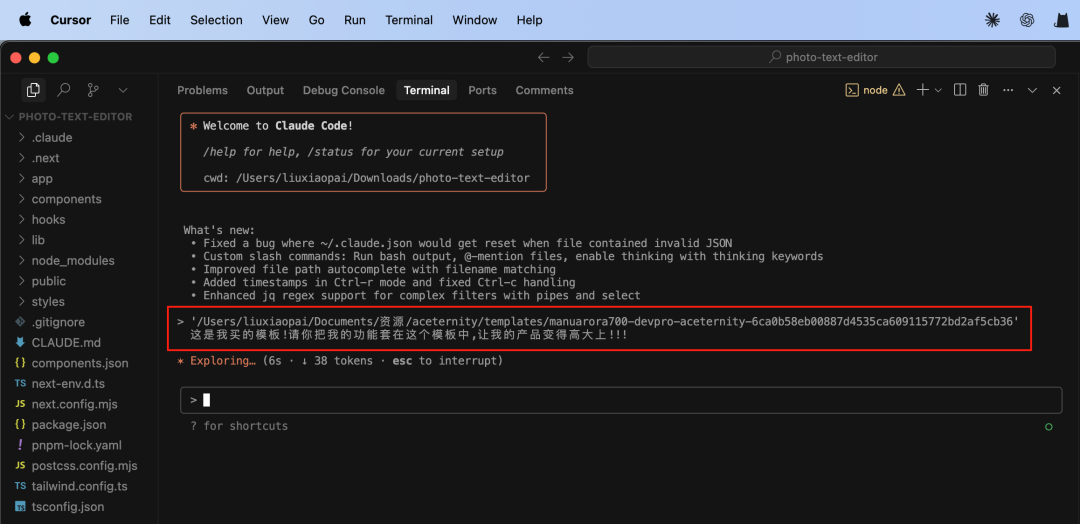Image resolution: width=1080 pixels, height=524 pixels.
Task: Switch to the Problems tab
Action: click(202, 90)
